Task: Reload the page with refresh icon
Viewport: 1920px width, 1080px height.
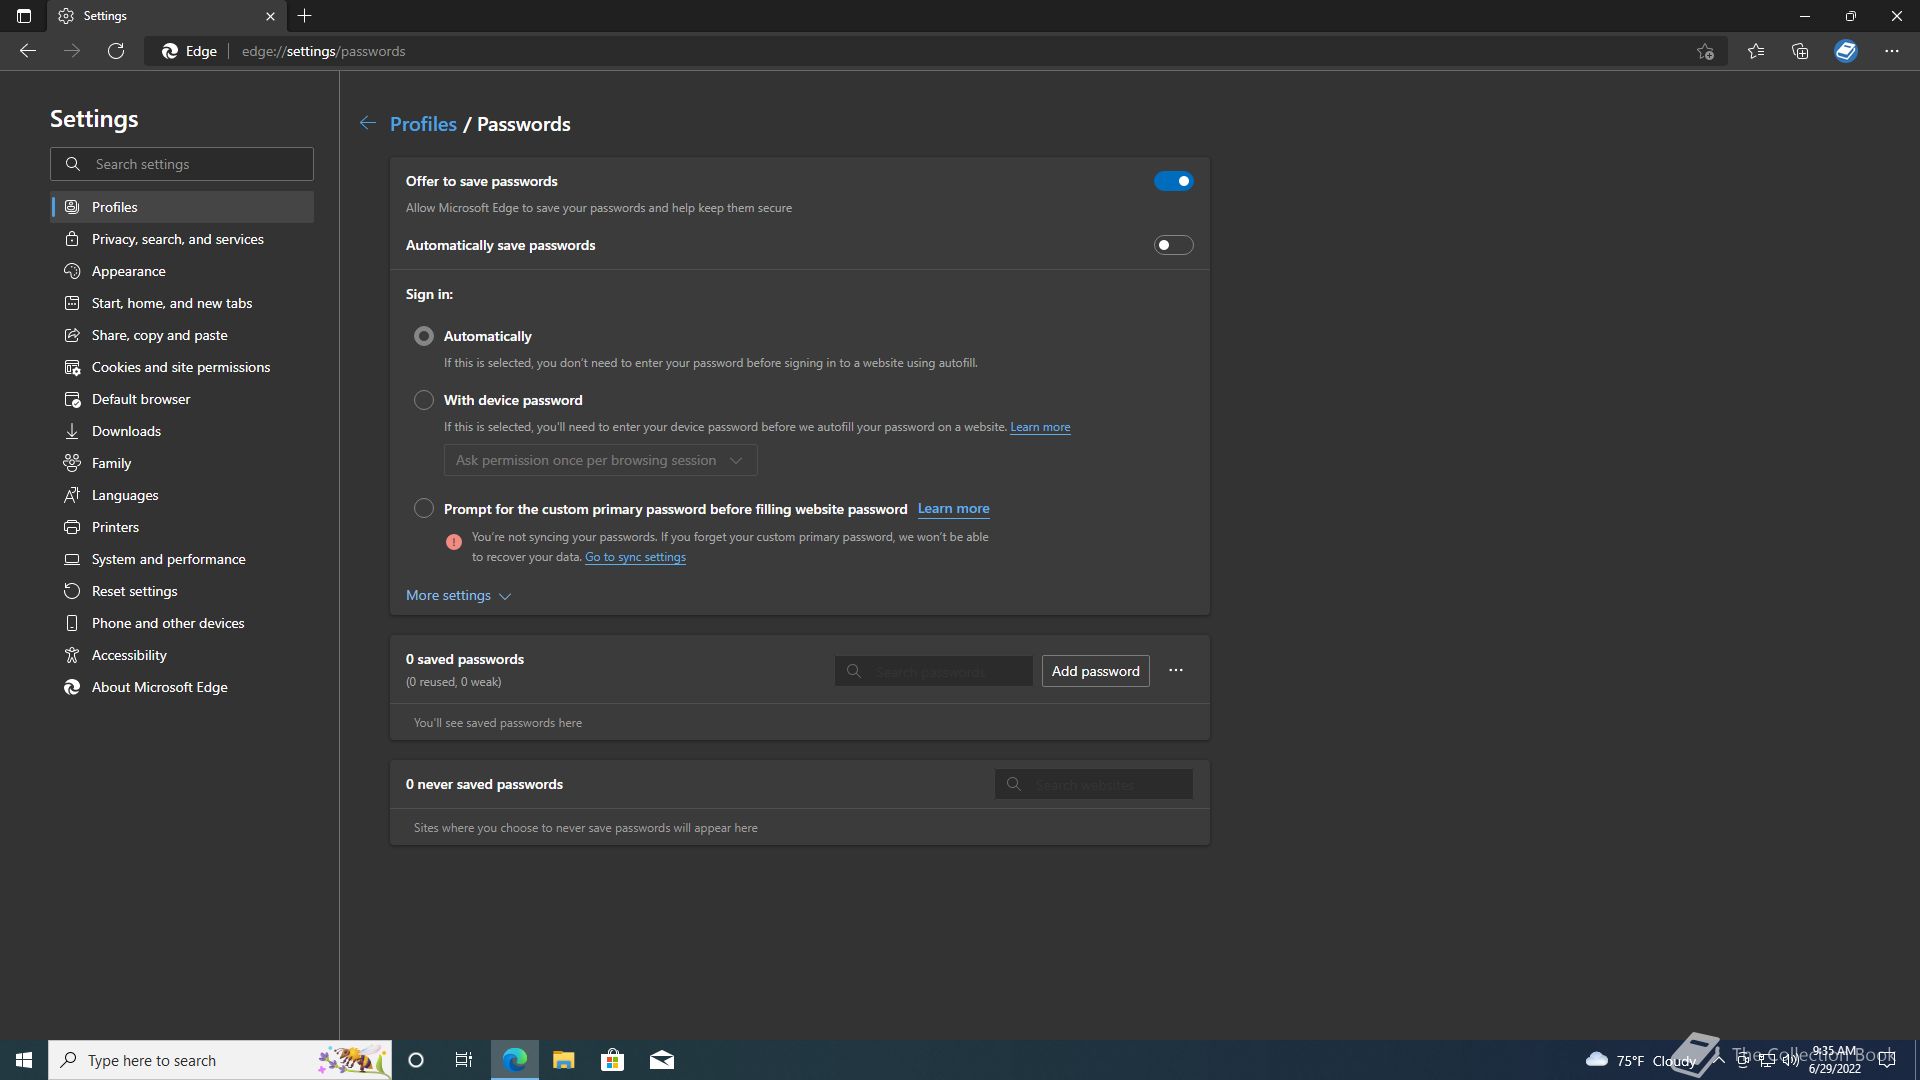Action: point(116,51)
